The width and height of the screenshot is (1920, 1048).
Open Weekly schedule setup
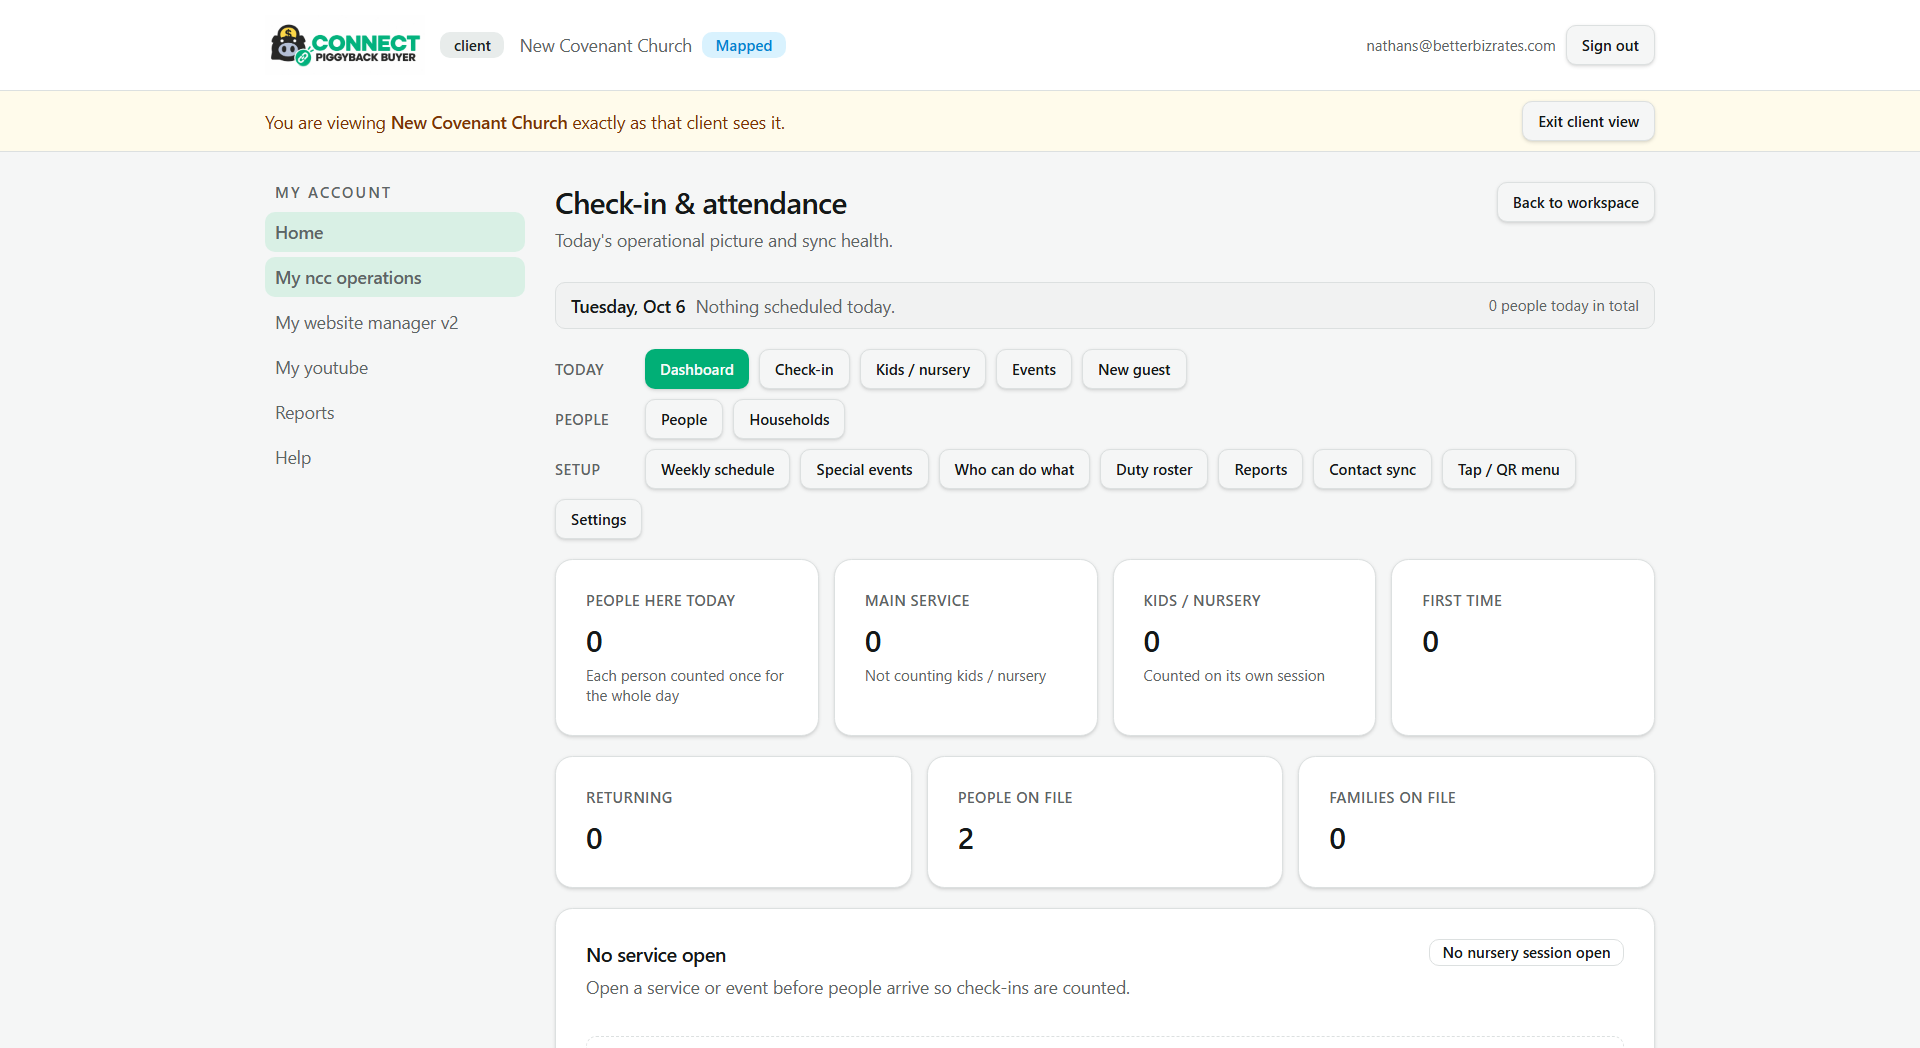(717, 470)
